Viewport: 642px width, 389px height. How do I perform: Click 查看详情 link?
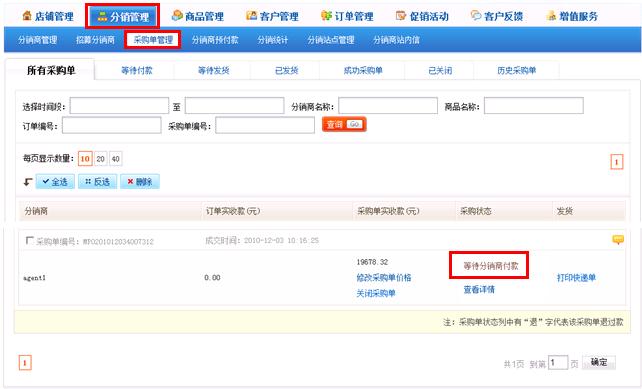point(479,290)
